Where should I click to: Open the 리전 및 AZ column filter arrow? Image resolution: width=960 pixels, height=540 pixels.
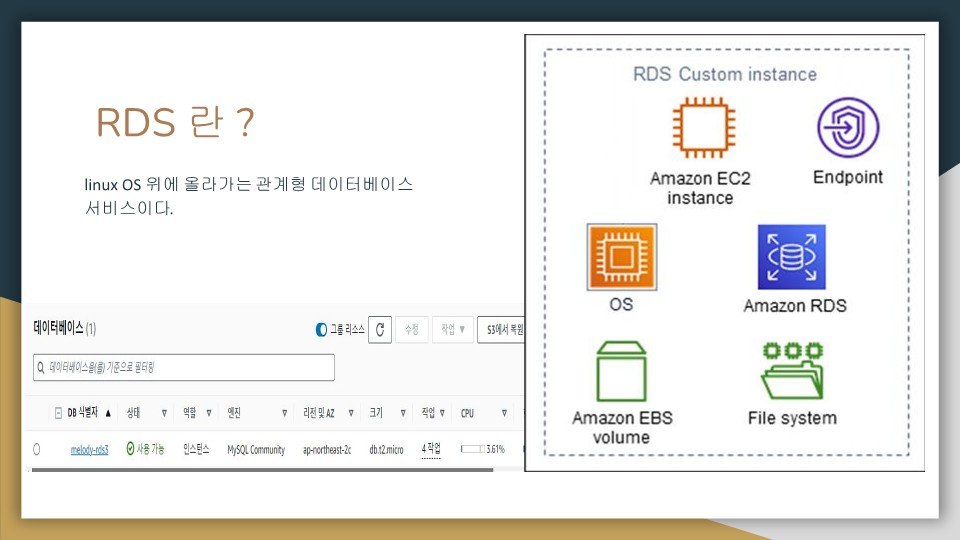[351, 413]
